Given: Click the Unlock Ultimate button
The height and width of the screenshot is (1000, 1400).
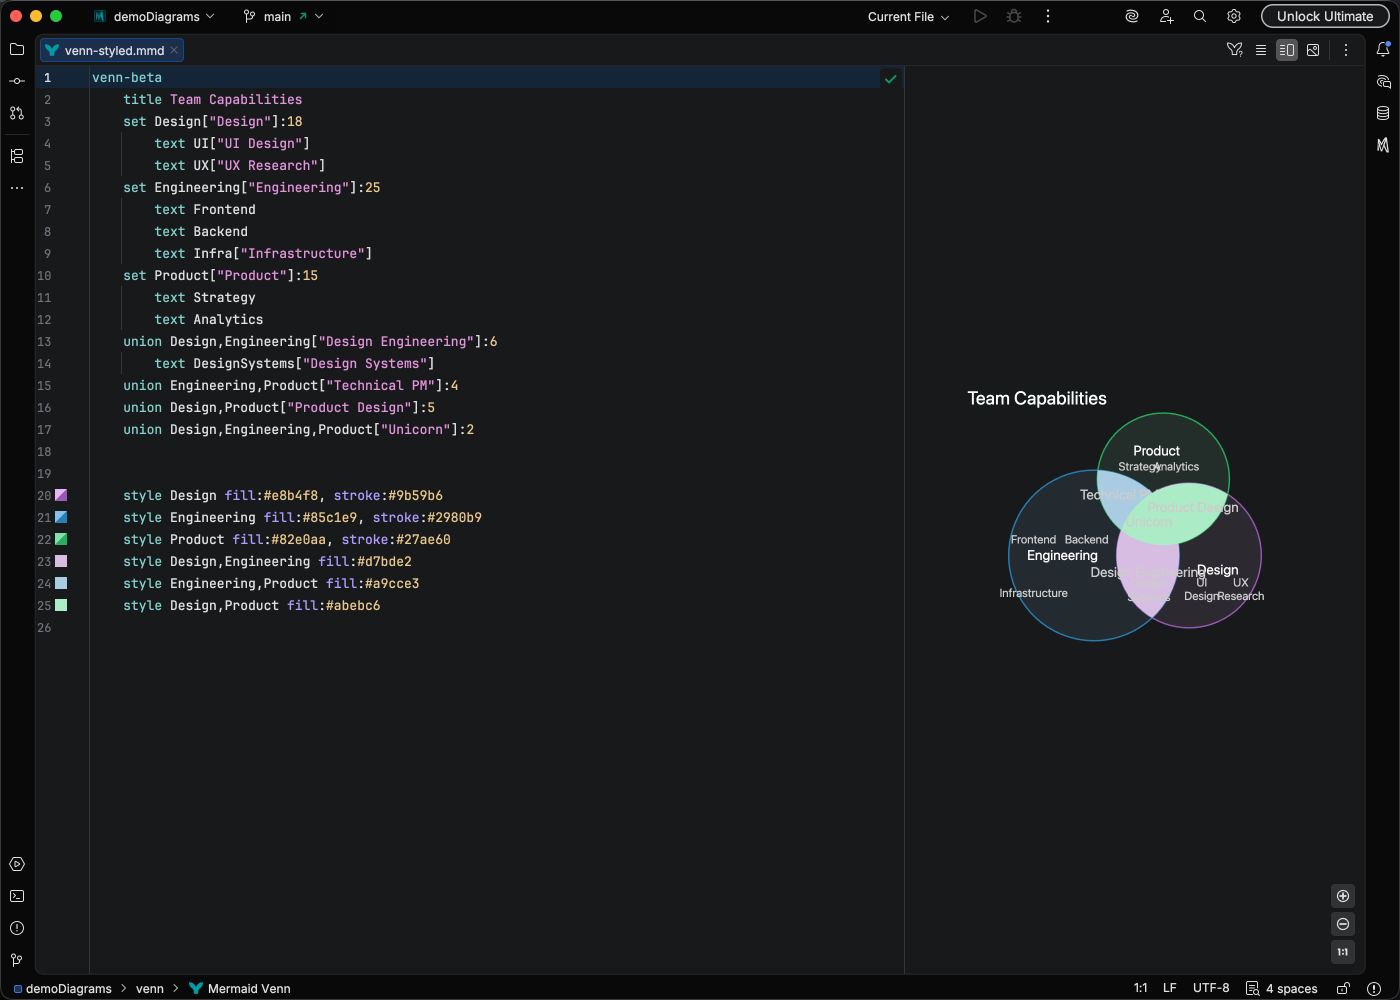Looking at the screenshot, I should (1325, 16).
